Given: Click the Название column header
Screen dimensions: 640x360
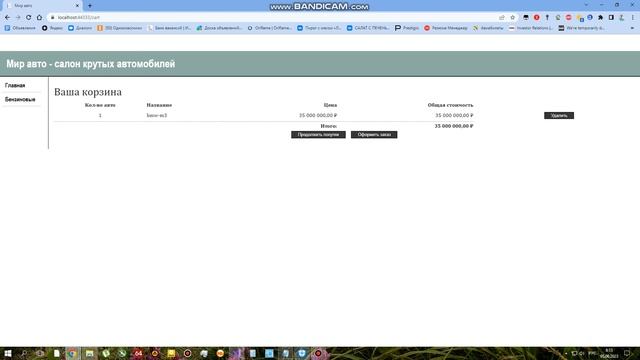Looking at the screenshot, I should 159,105.
